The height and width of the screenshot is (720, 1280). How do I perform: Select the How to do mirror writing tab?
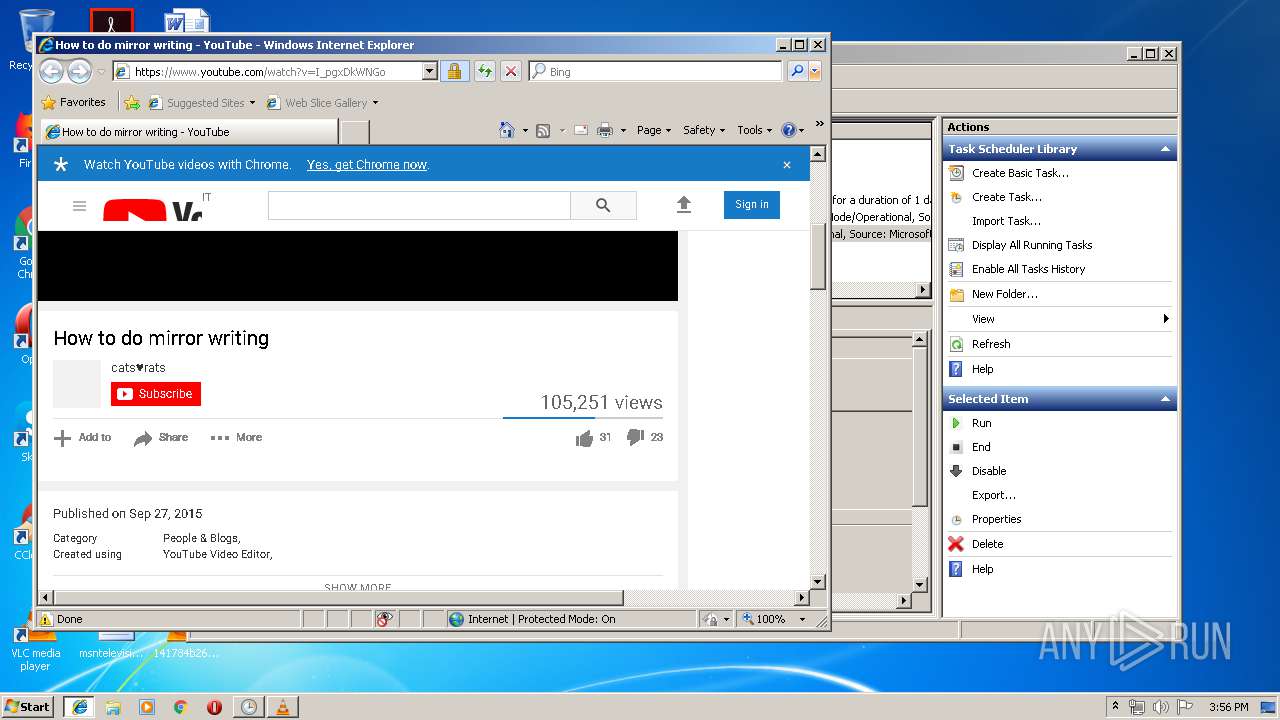[188, 132]
